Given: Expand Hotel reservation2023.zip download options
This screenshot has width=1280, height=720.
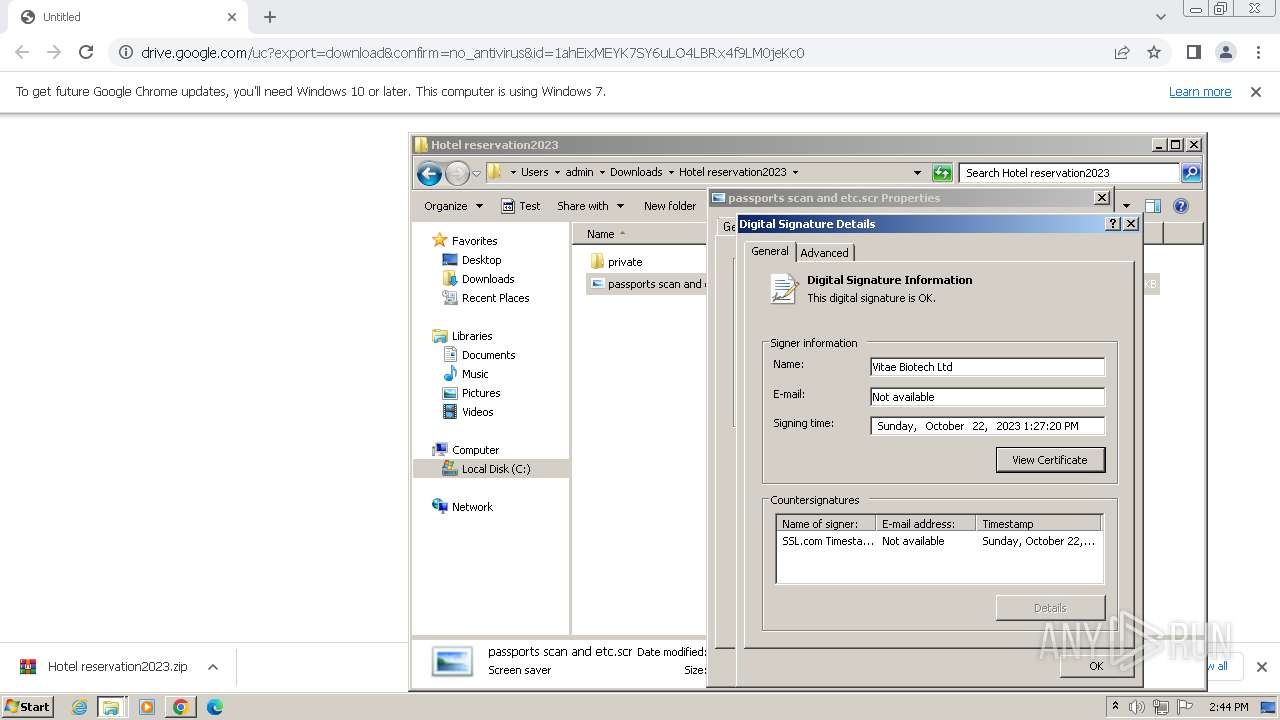Looking at the screenshot, I should click(212, 667).
